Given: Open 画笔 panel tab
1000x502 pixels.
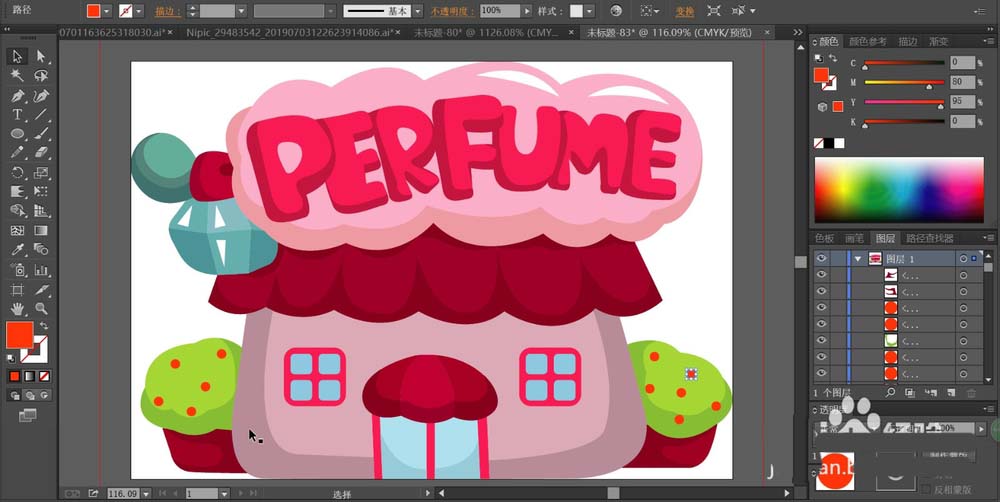Looking at the screenshot, I should (x=855, y=238).
